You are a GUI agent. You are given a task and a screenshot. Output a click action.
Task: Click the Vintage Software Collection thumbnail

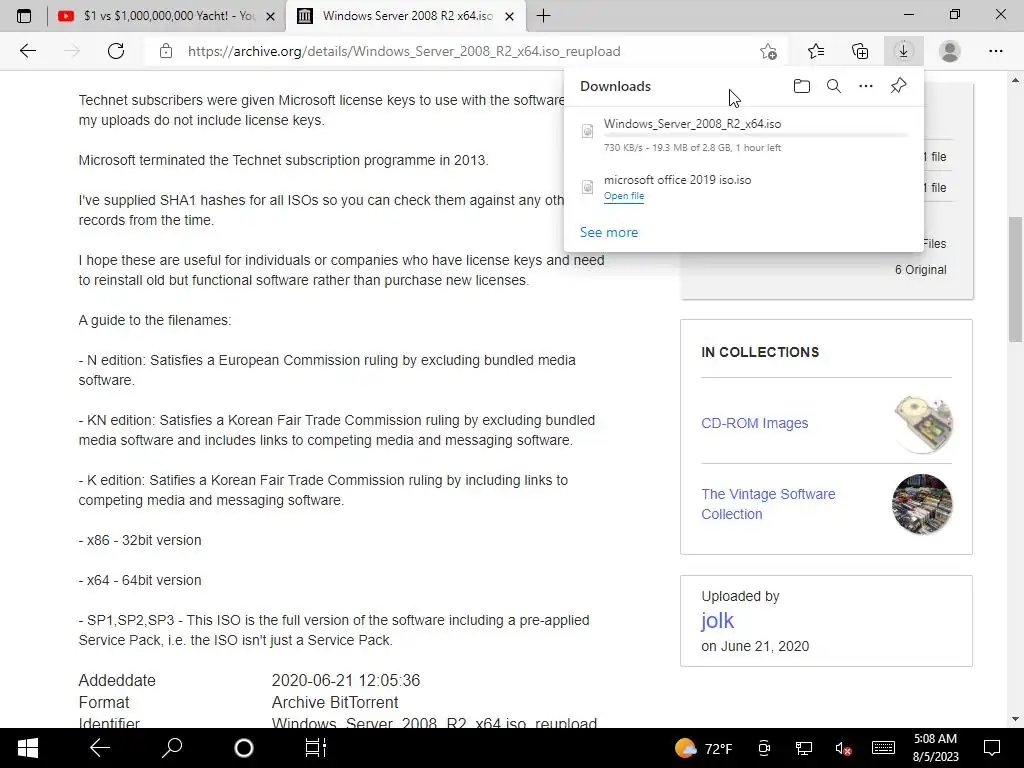click(922, 504)
